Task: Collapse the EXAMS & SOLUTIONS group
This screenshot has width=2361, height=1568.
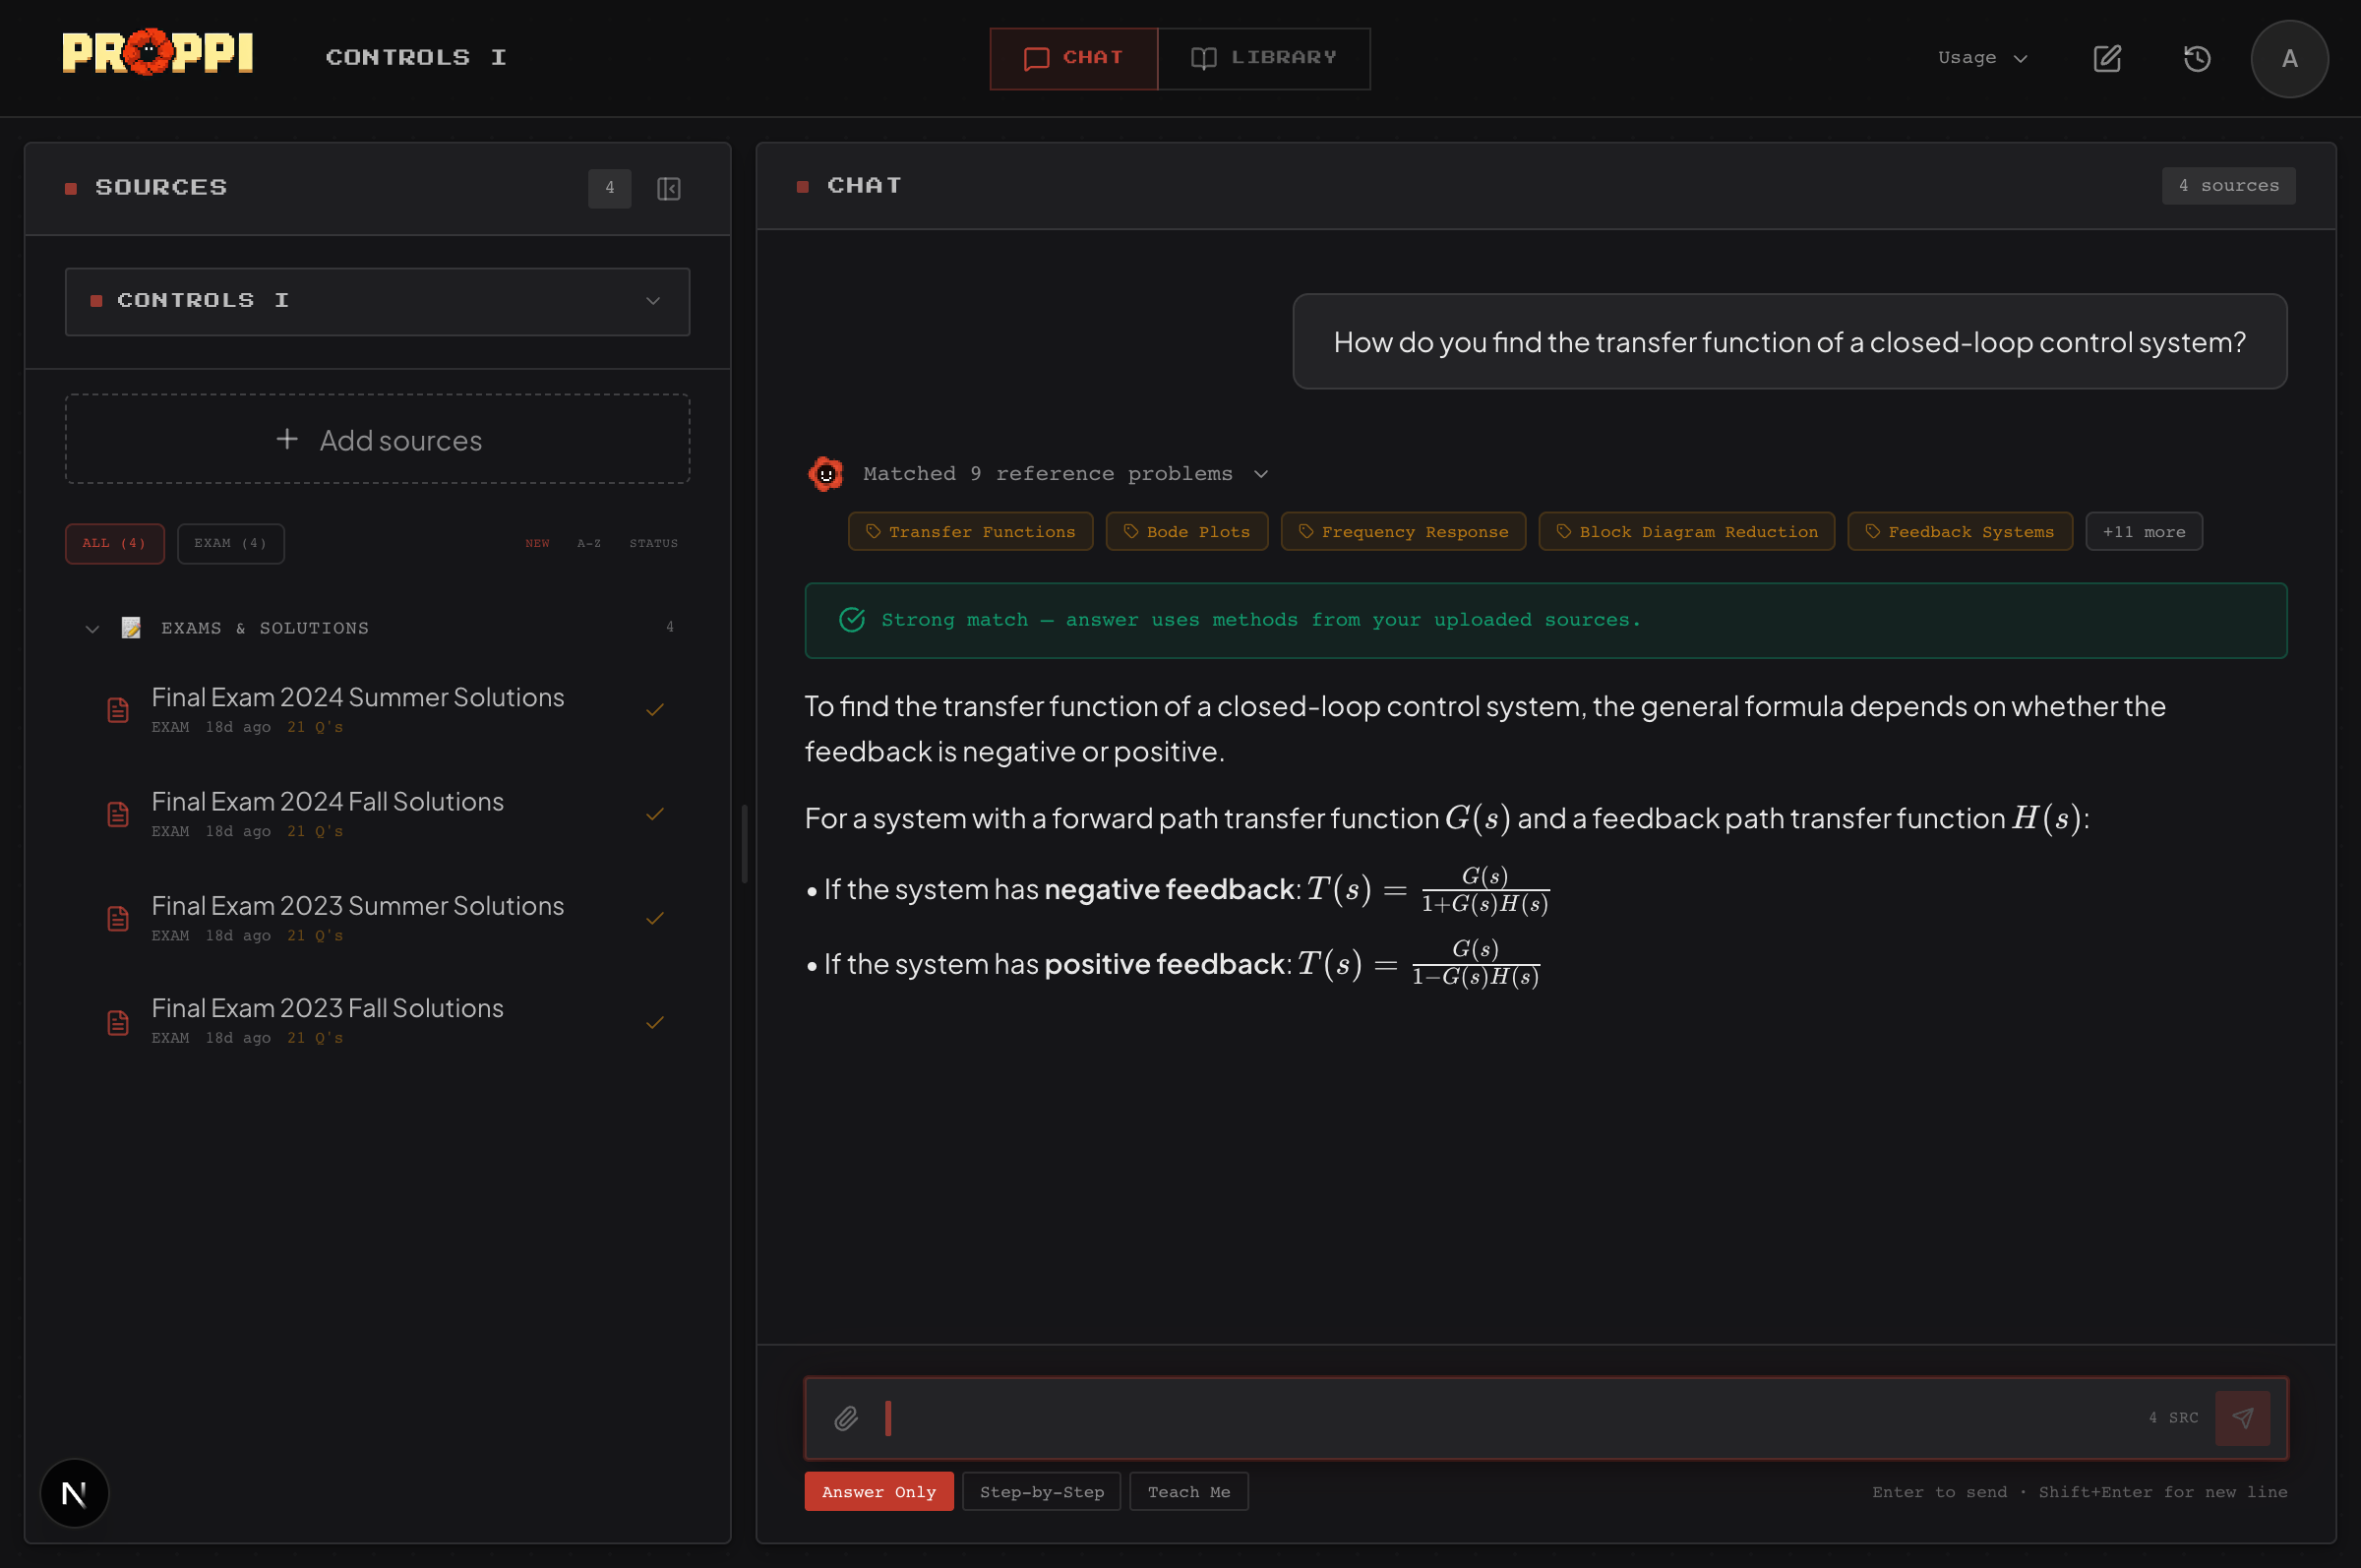Action: pyautogui.click(x=92, y=628)
